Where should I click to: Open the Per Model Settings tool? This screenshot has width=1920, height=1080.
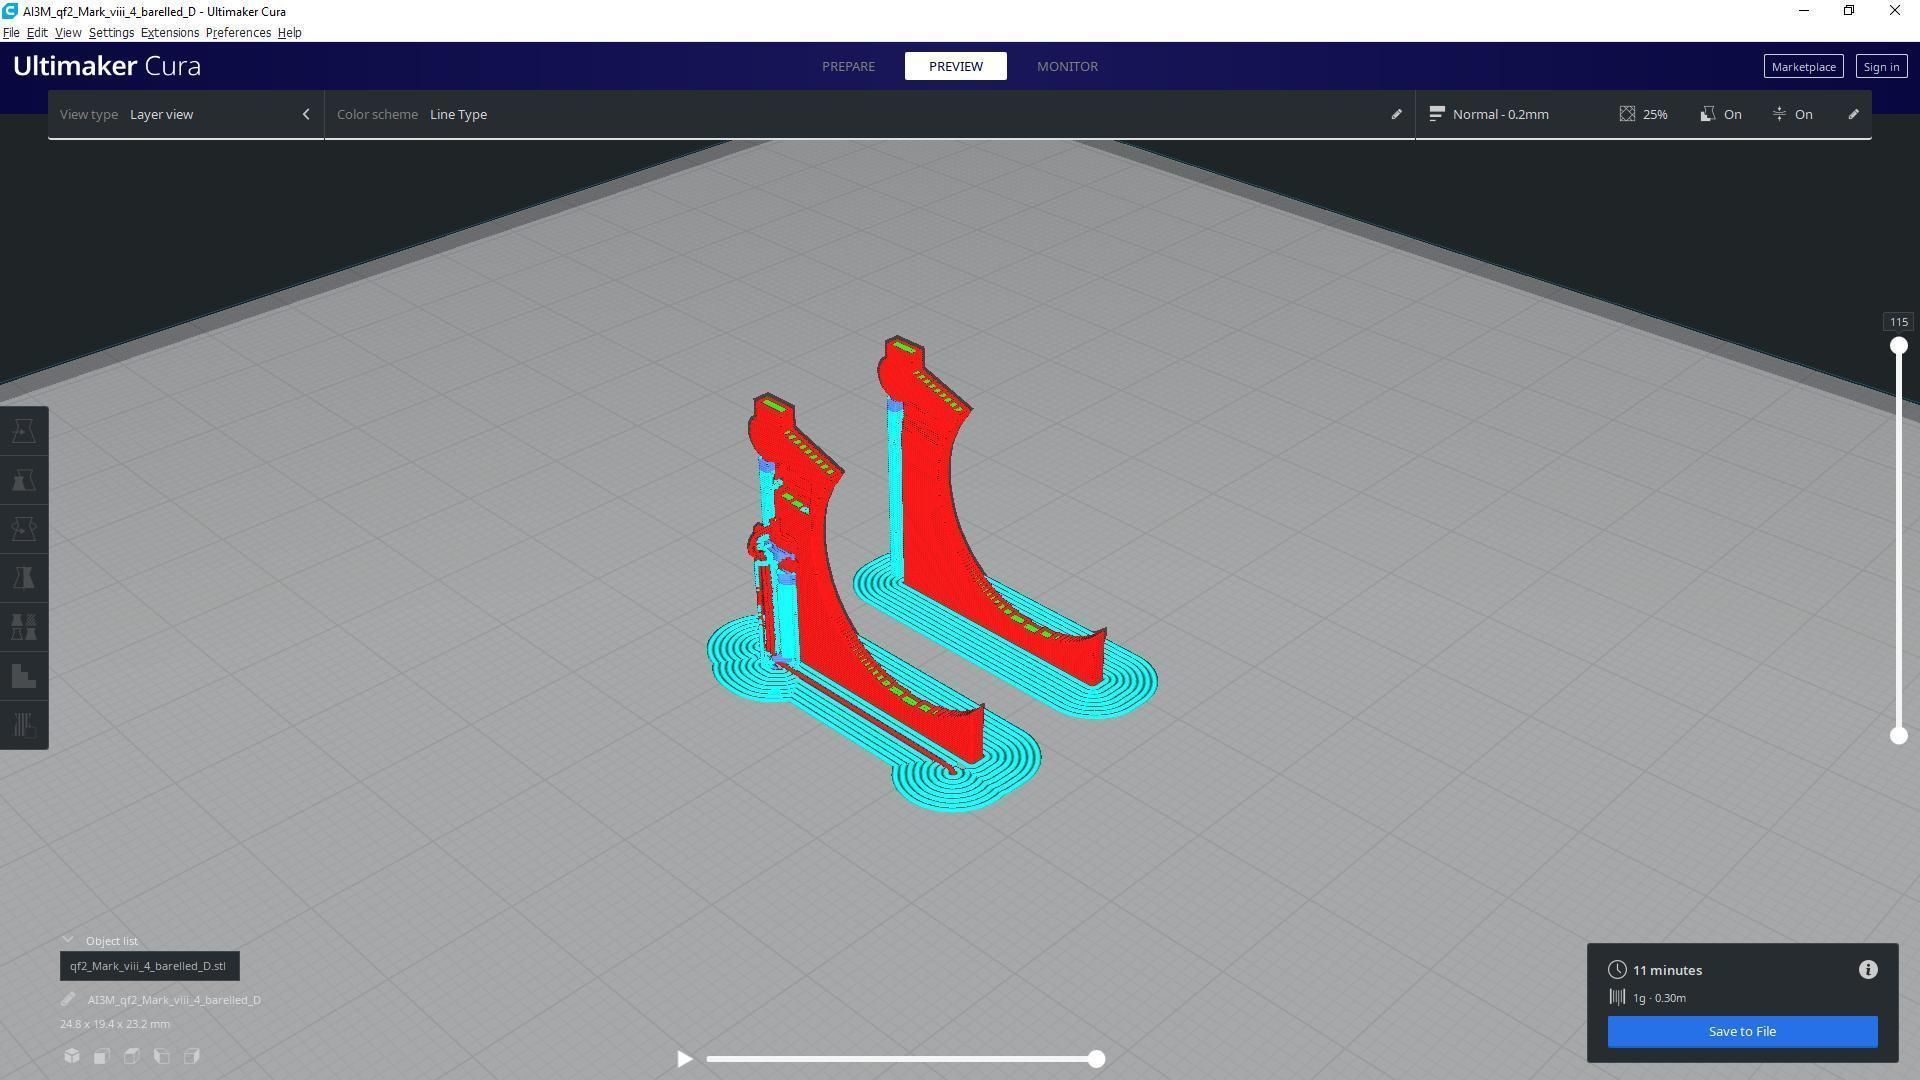pos(24,627)
